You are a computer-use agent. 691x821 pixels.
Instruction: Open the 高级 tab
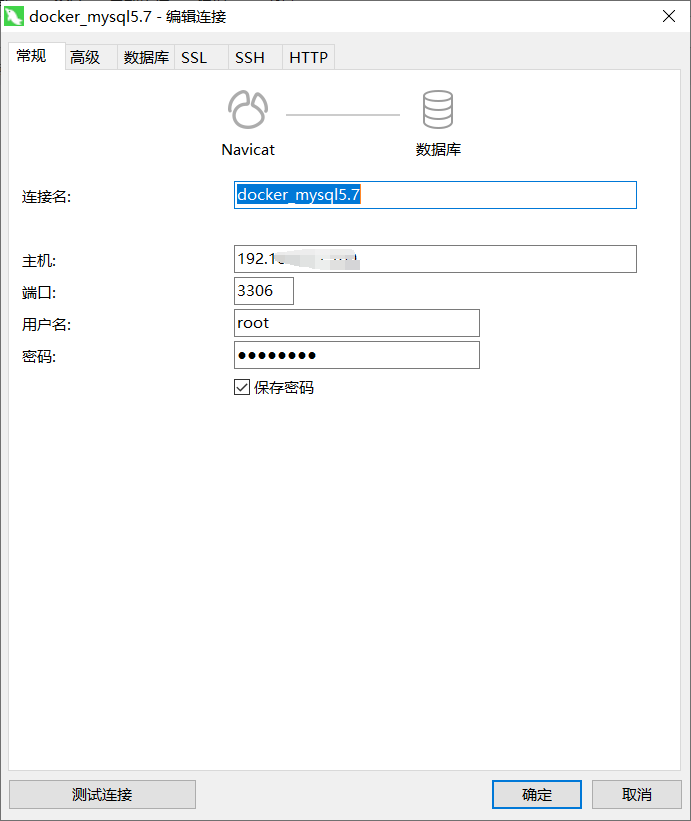click(91, 57)
